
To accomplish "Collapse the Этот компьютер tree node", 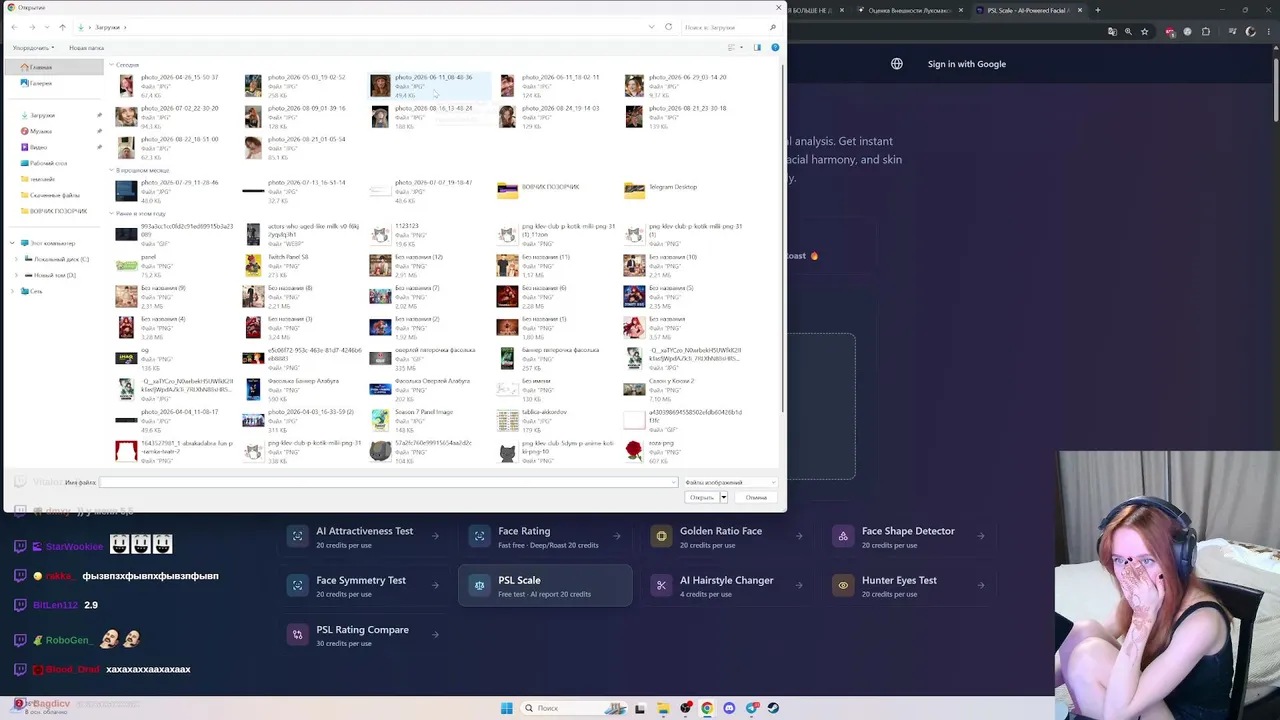I will coord(12,243).
